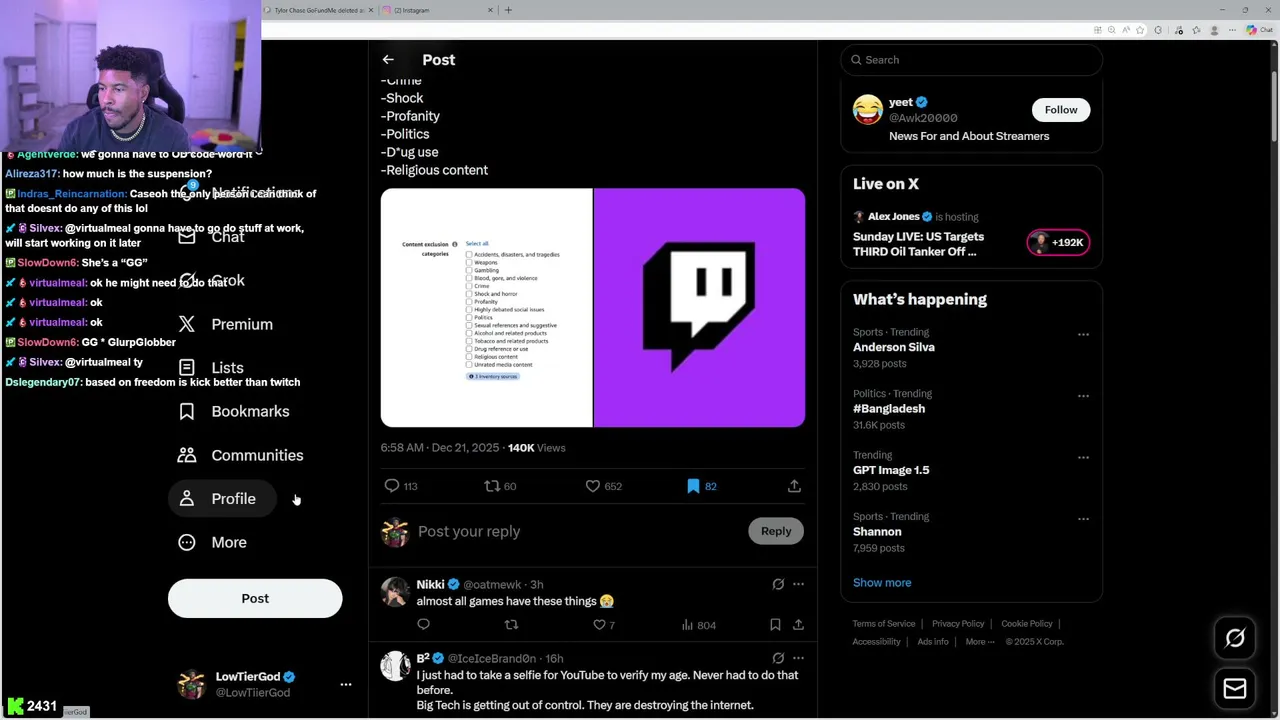Open the Anderson Silva trending topic

(x=894, y=347)
